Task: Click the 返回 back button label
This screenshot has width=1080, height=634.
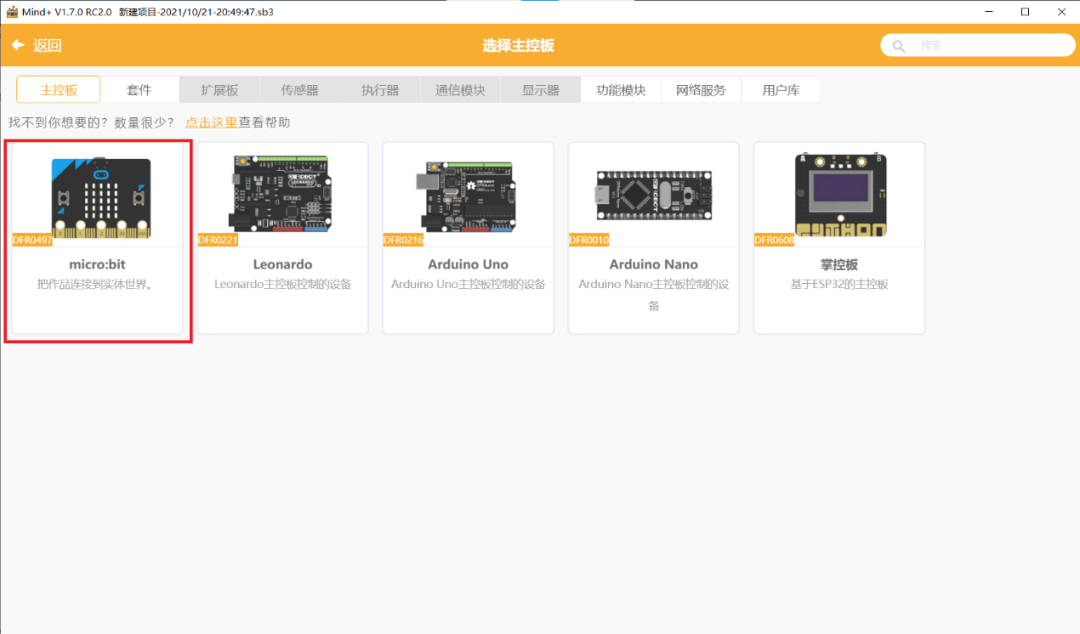Action: tap(47, 45)
